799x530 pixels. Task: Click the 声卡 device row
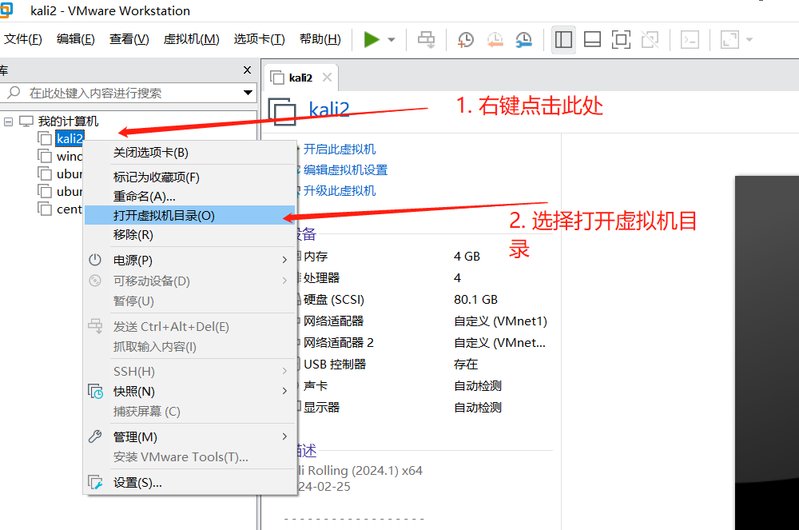(423, 386)
